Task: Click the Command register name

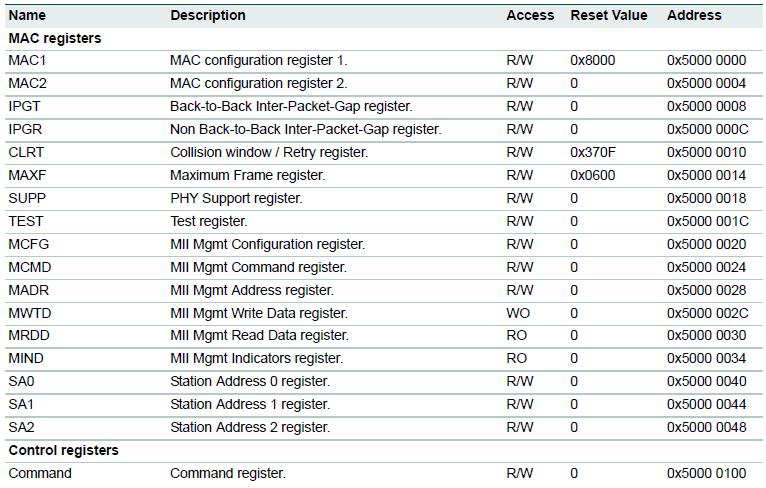Action: 40,473
